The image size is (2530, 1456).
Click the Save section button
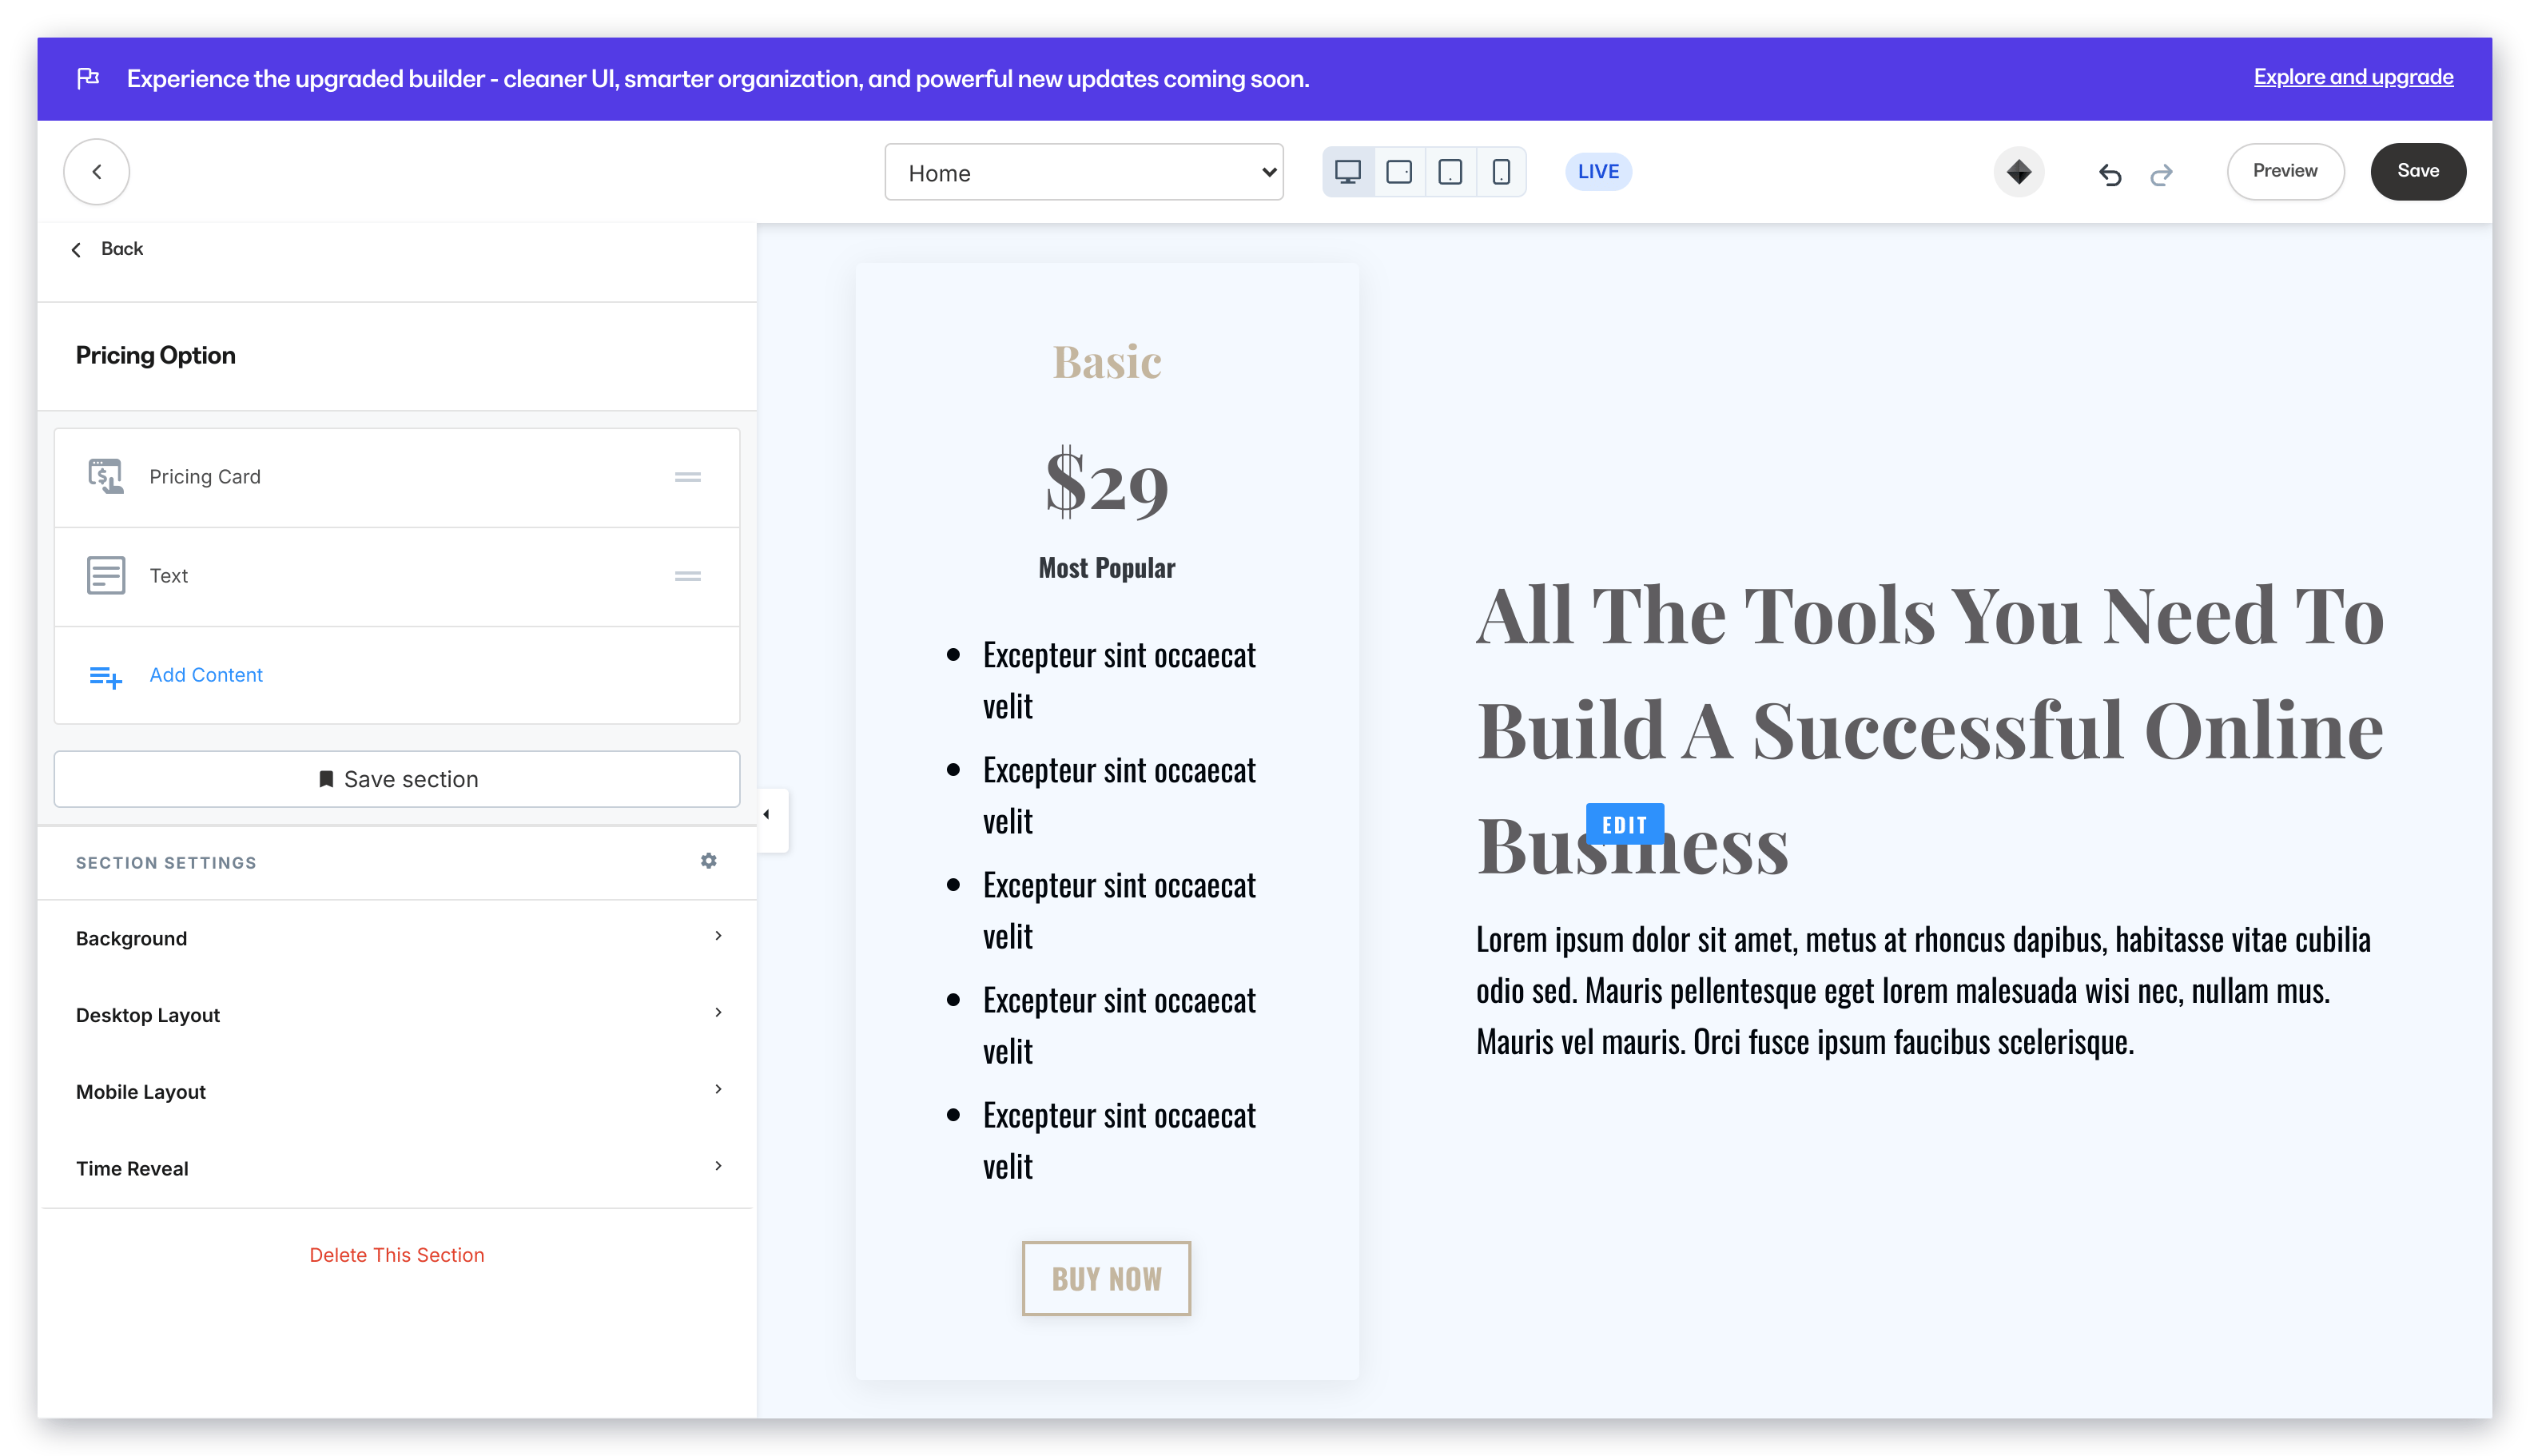pos(397,778)
